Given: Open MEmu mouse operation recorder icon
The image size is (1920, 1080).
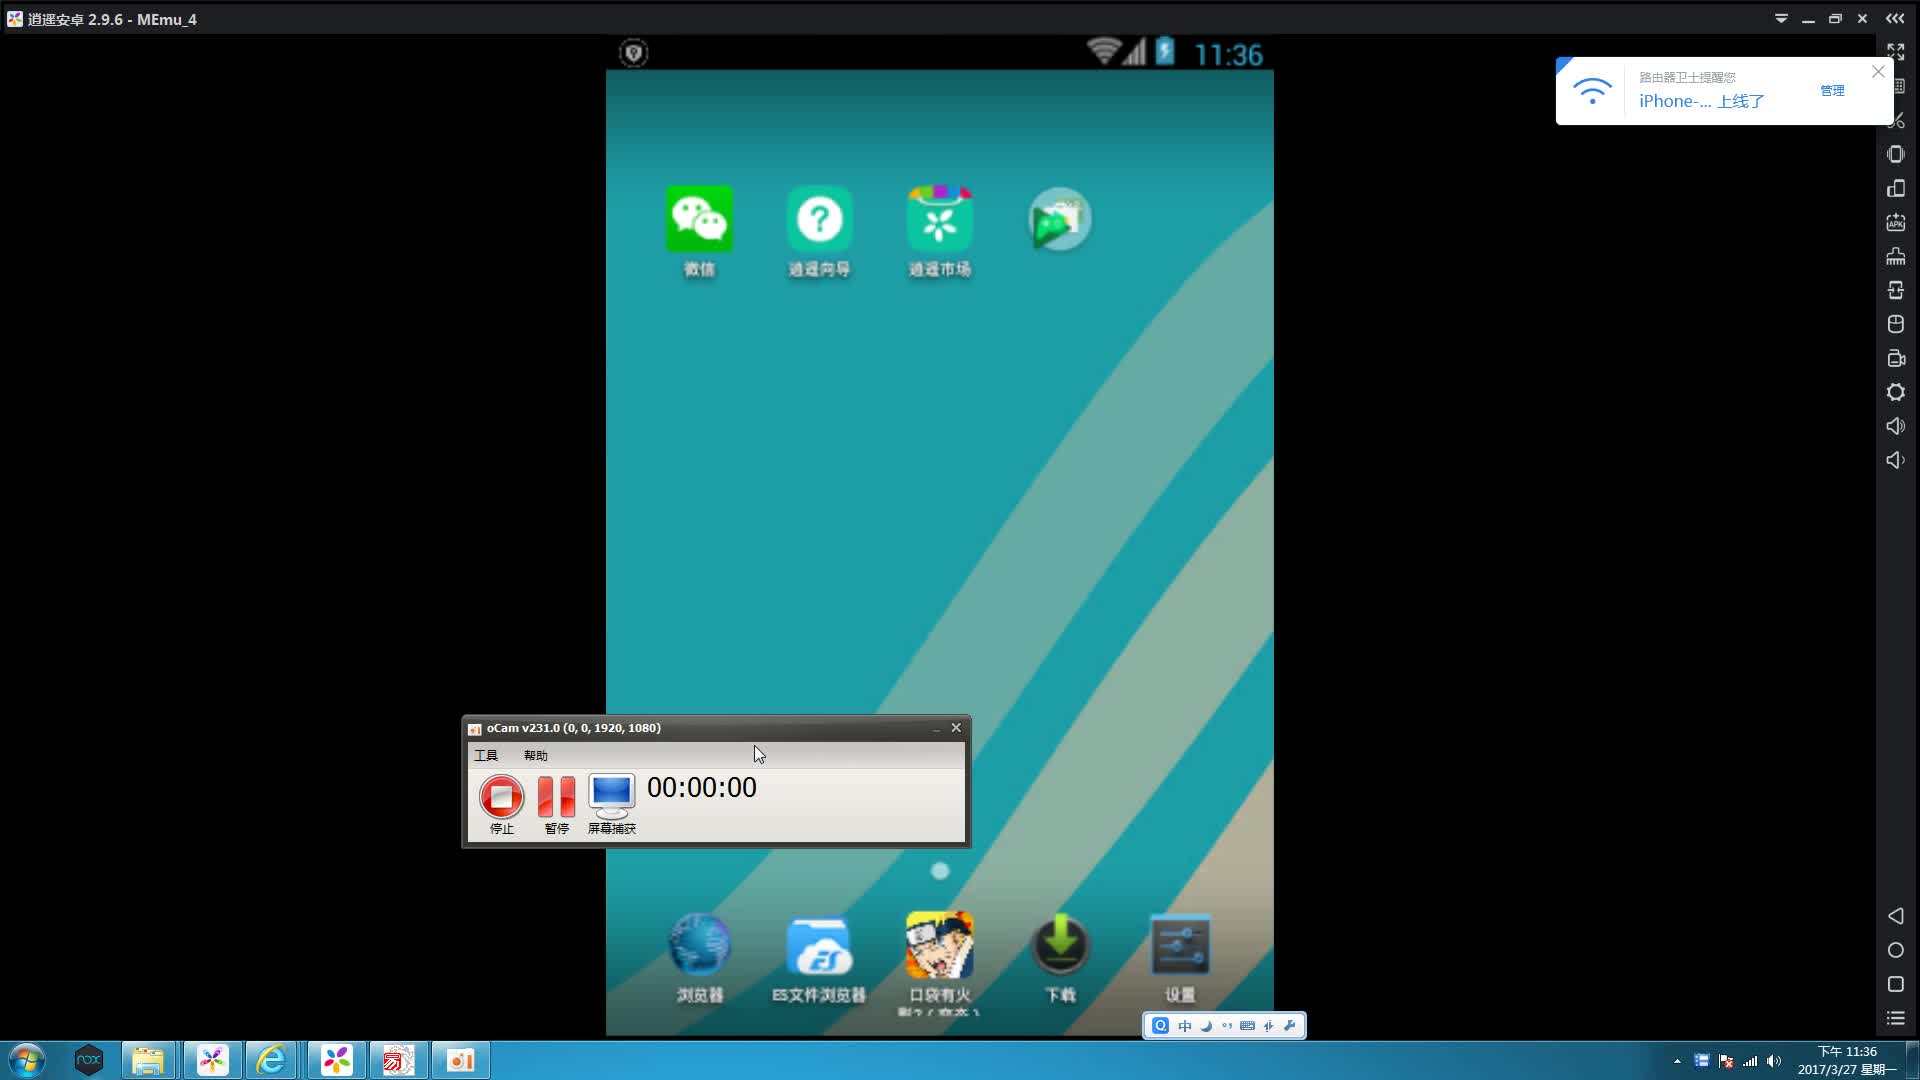Looking at the screenshot, I should coord(1895,324).
